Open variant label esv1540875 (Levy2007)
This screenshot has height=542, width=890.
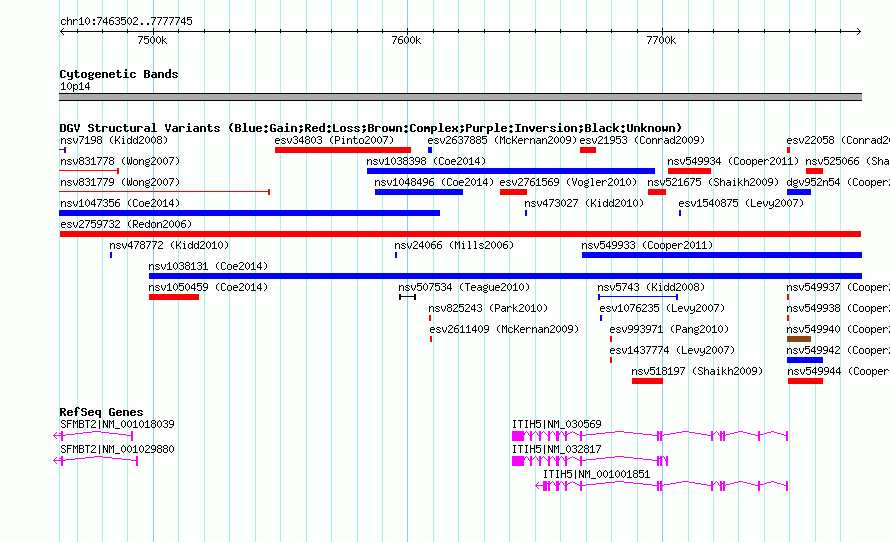point(741,203)
